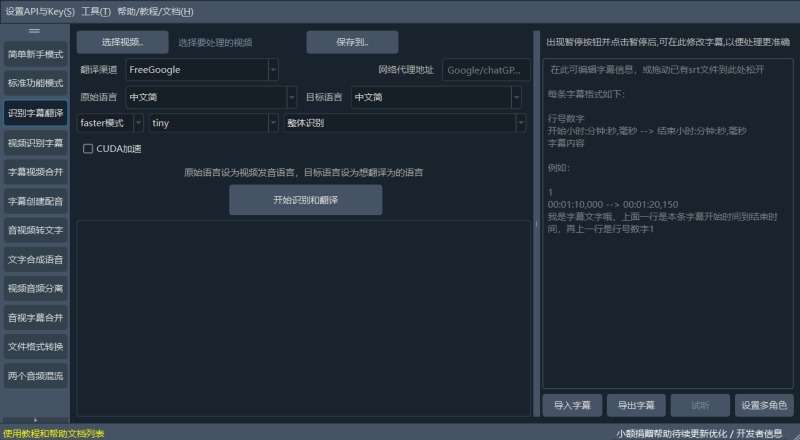Open 小额捐赠帮助持续更新优化 / 开发者信息 link
Image resolution: width=800 pixels, height=440 pixels.
coord(699,433)
